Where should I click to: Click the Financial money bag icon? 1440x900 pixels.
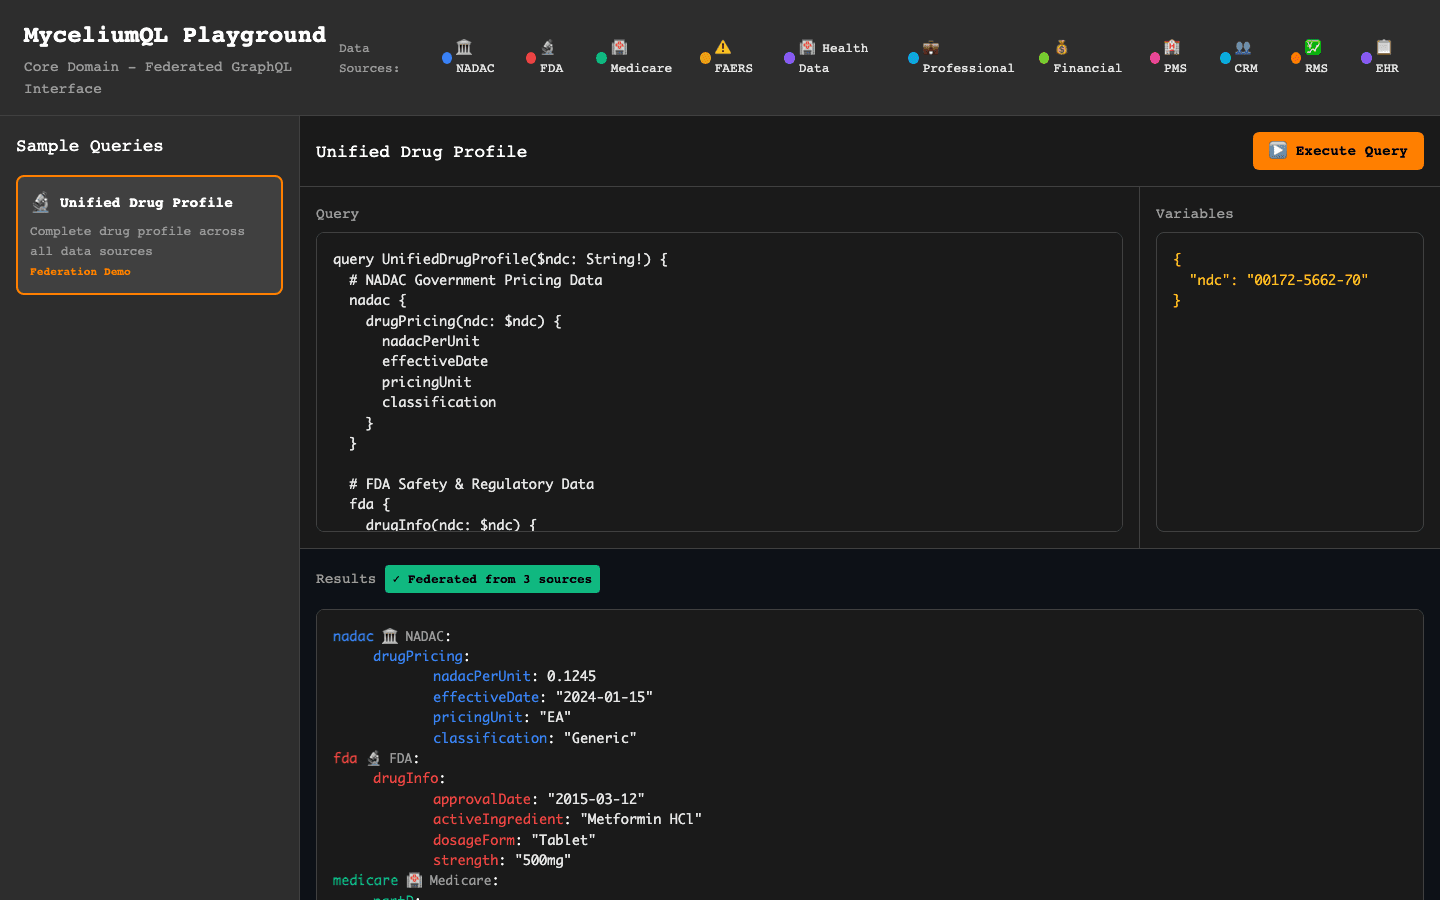pyautogui.click(x=1062, y=47)
